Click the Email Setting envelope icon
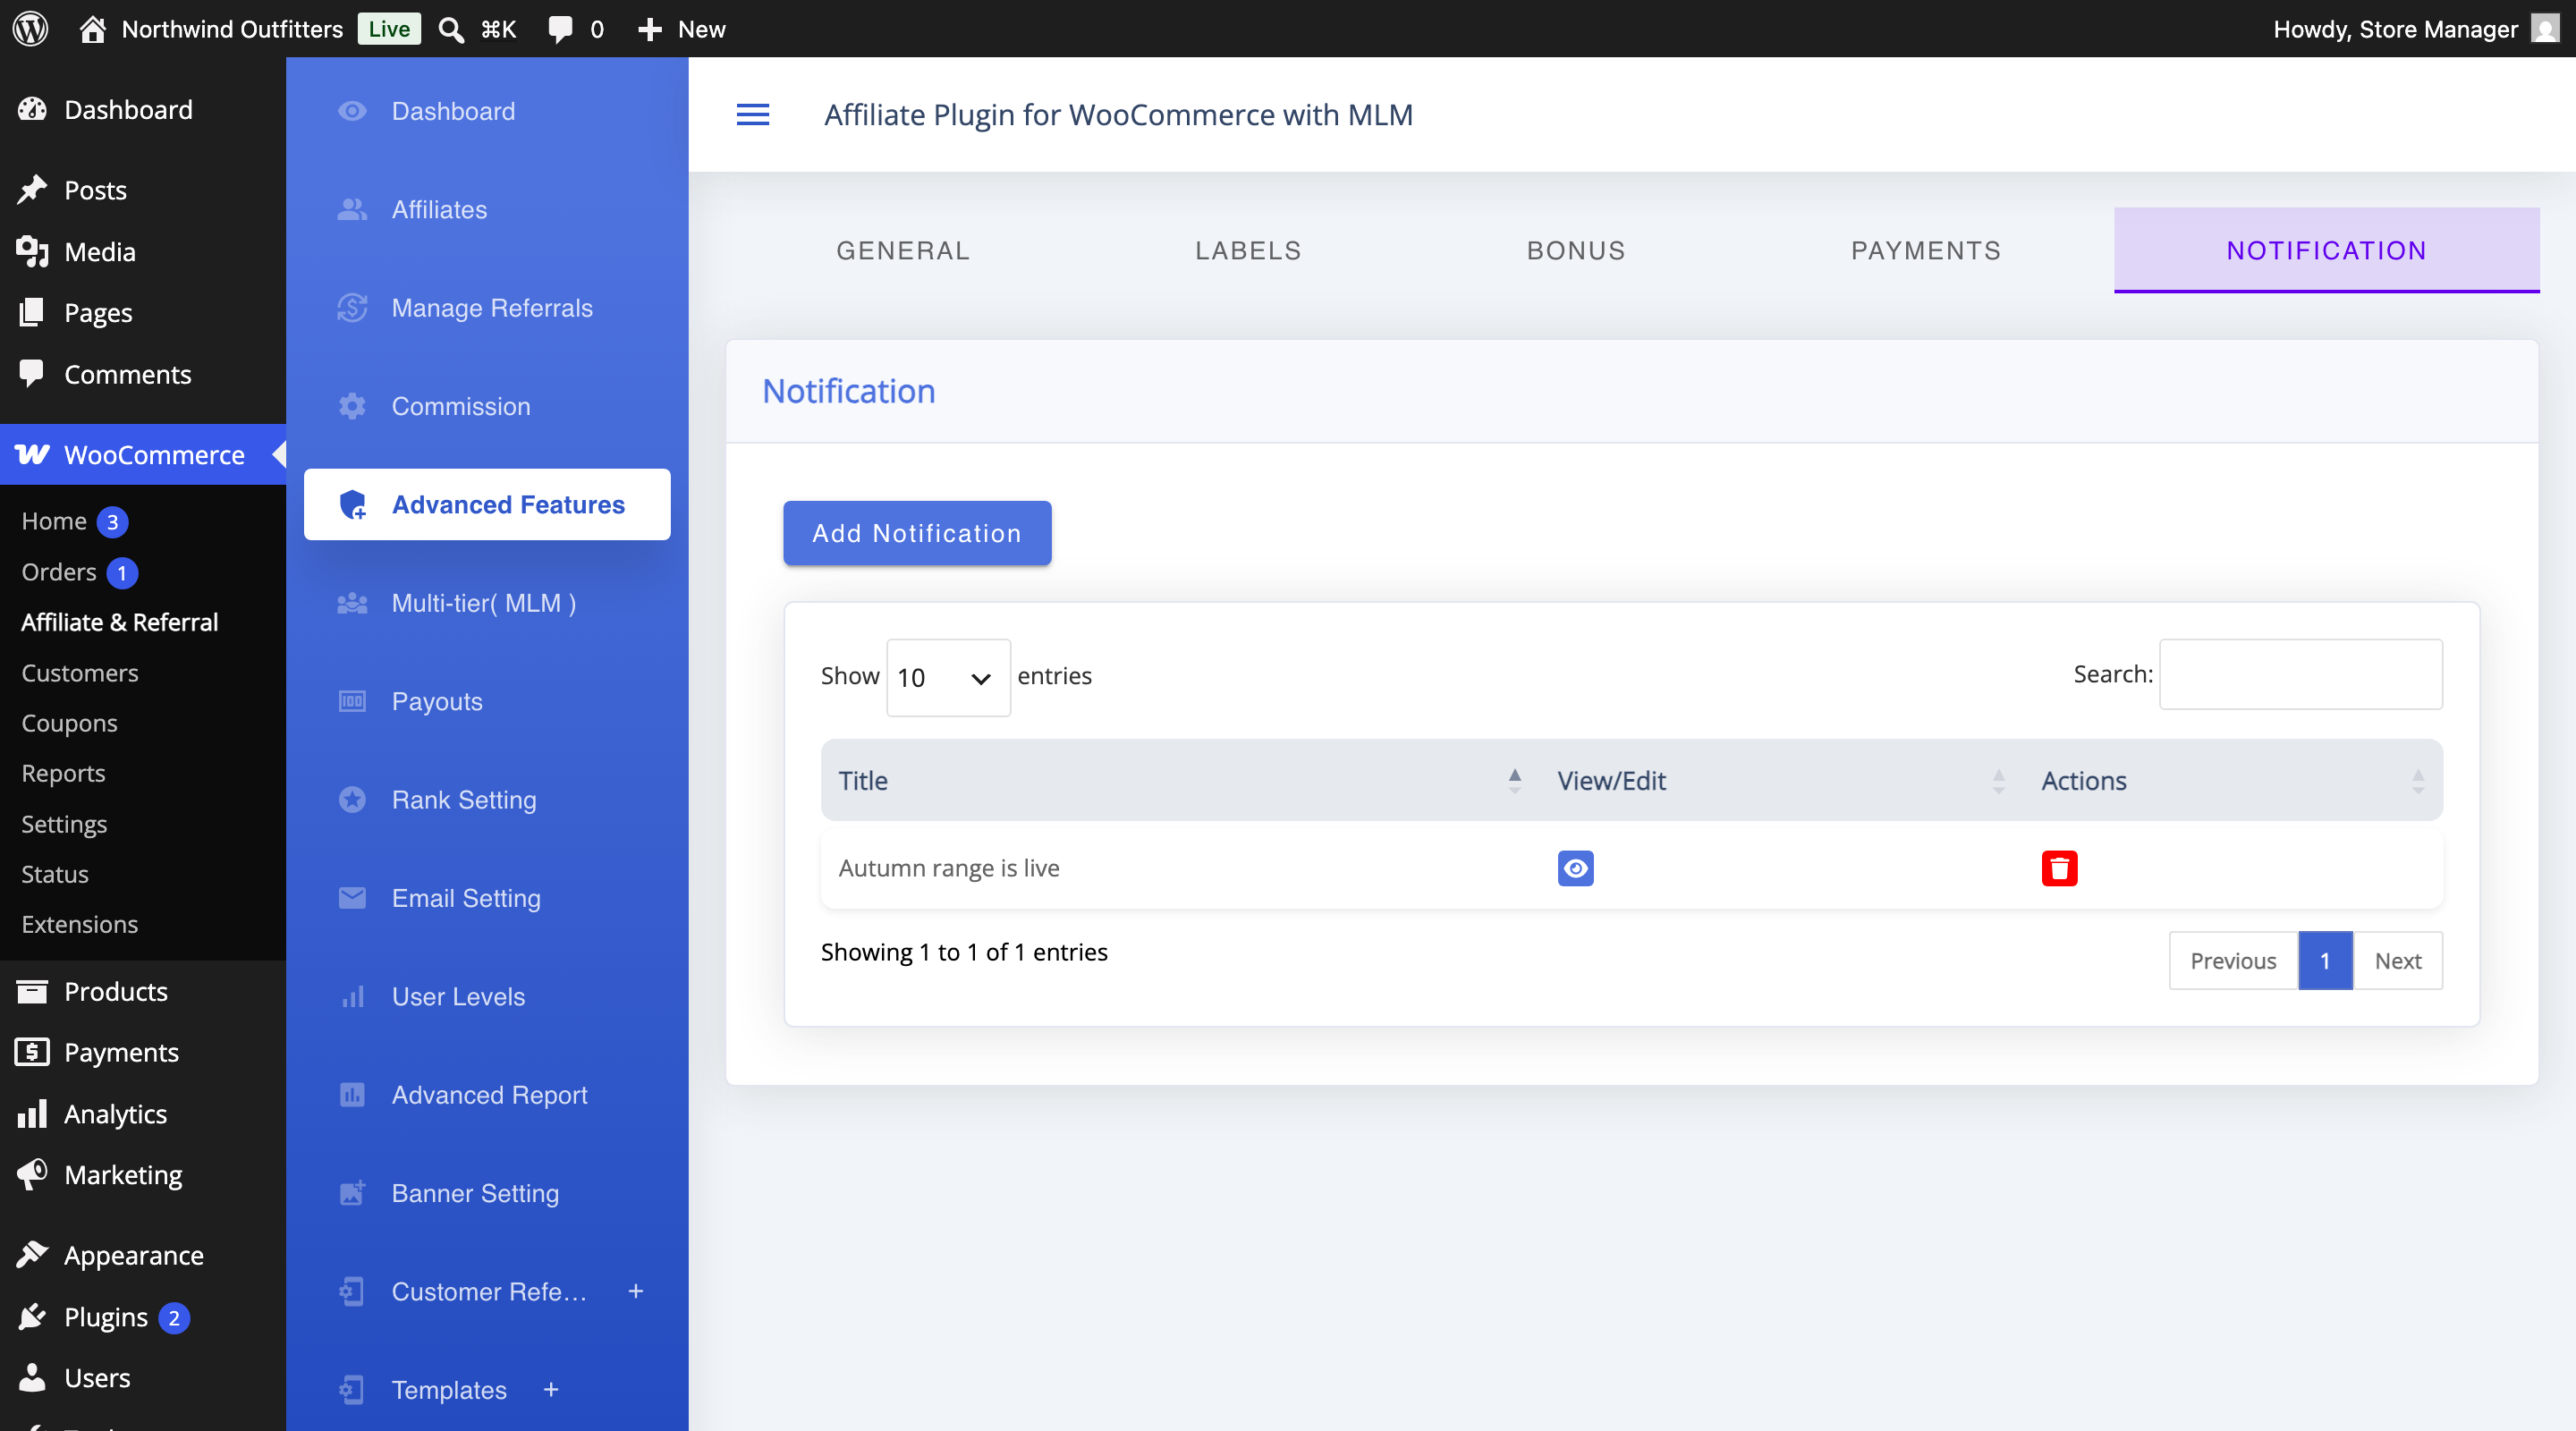 click(352, 898)
